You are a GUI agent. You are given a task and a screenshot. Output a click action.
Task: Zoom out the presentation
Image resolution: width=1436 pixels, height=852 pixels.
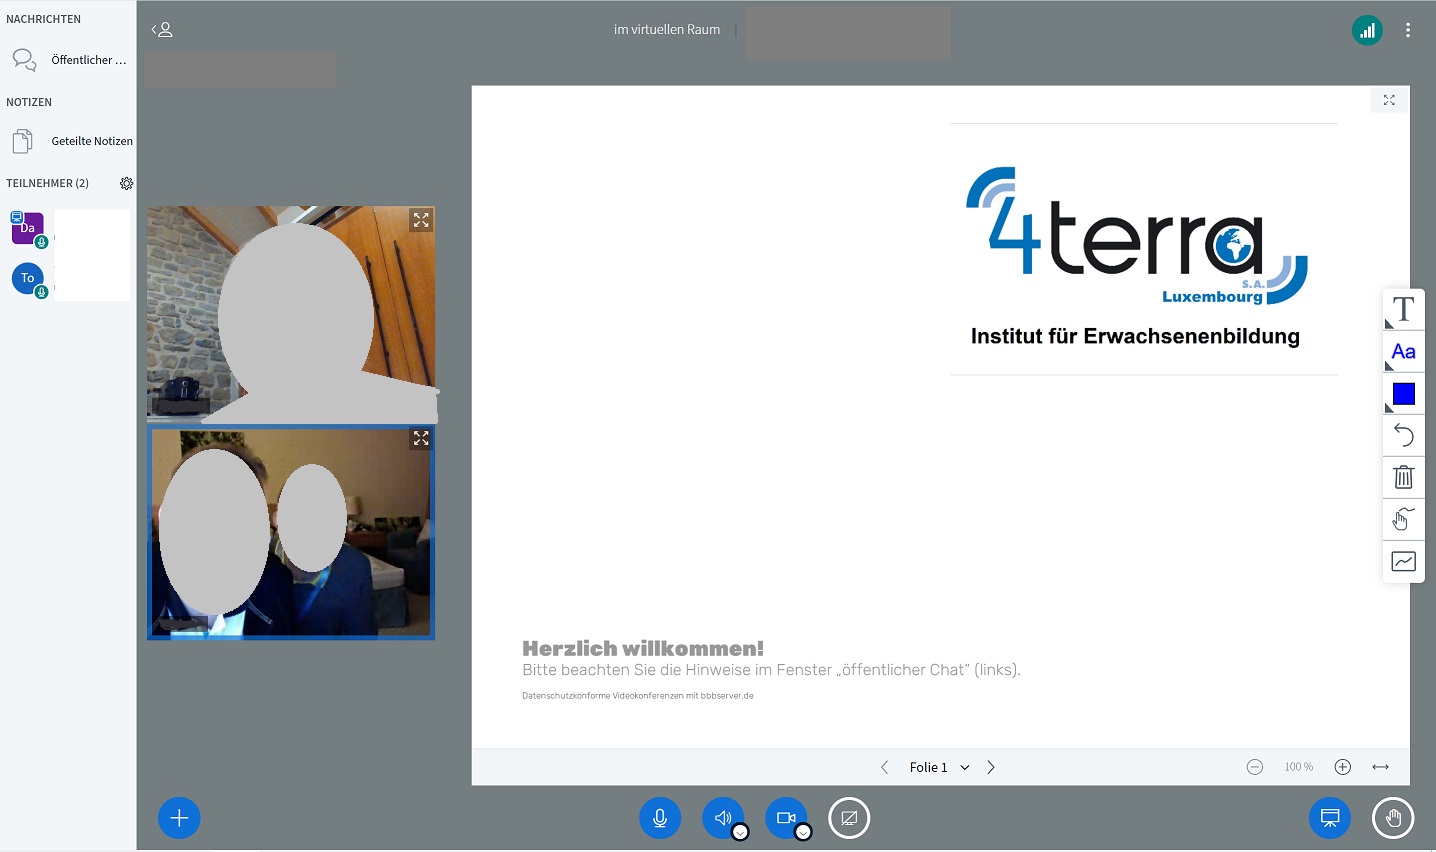pyautogui.click(x=1255, y=767)
